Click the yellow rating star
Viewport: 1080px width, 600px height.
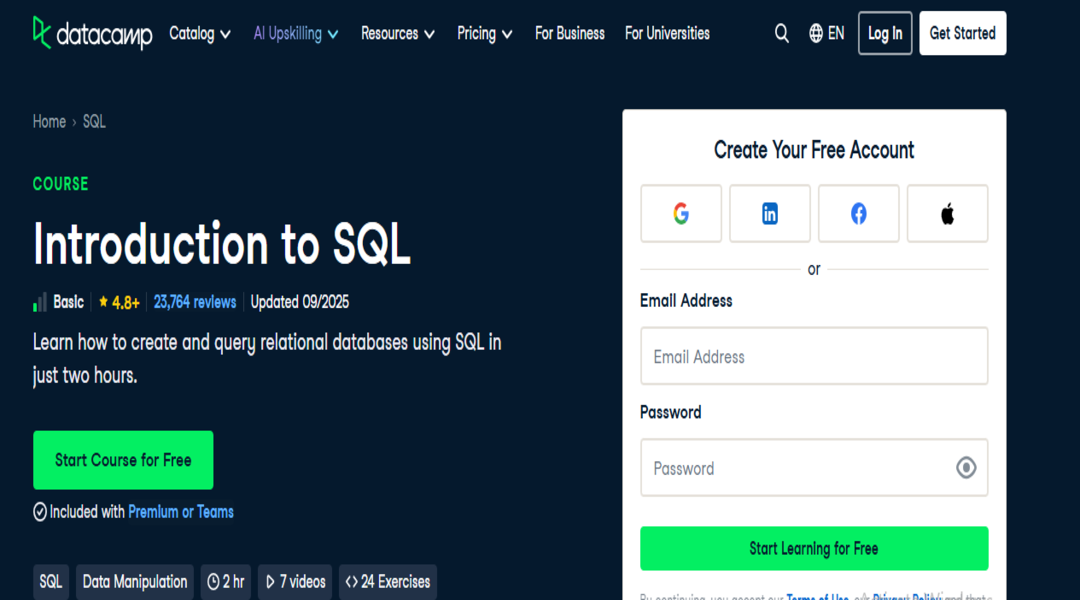coord(103,301)
